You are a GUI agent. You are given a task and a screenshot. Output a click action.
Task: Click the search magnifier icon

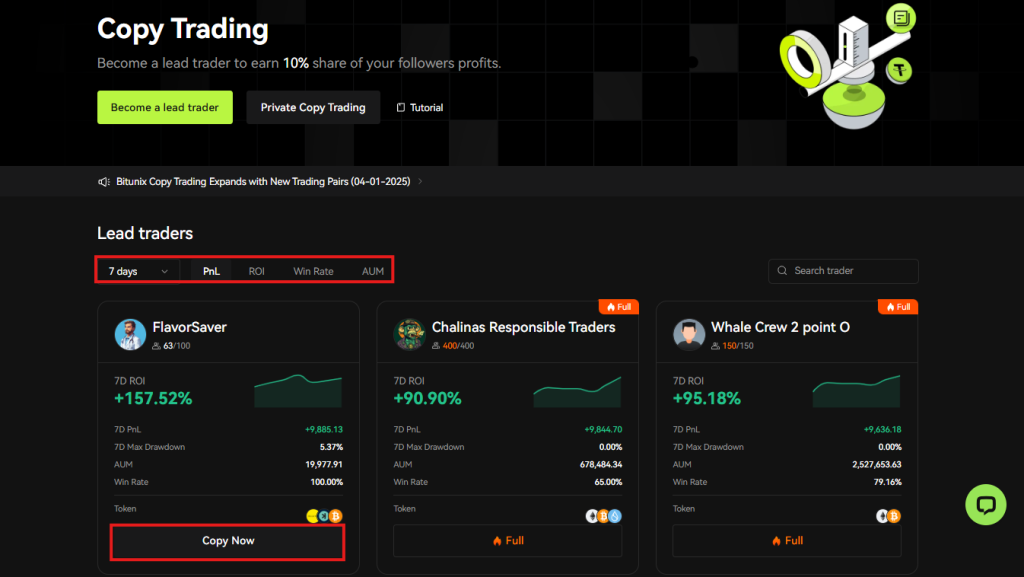[x=782, y=271]
